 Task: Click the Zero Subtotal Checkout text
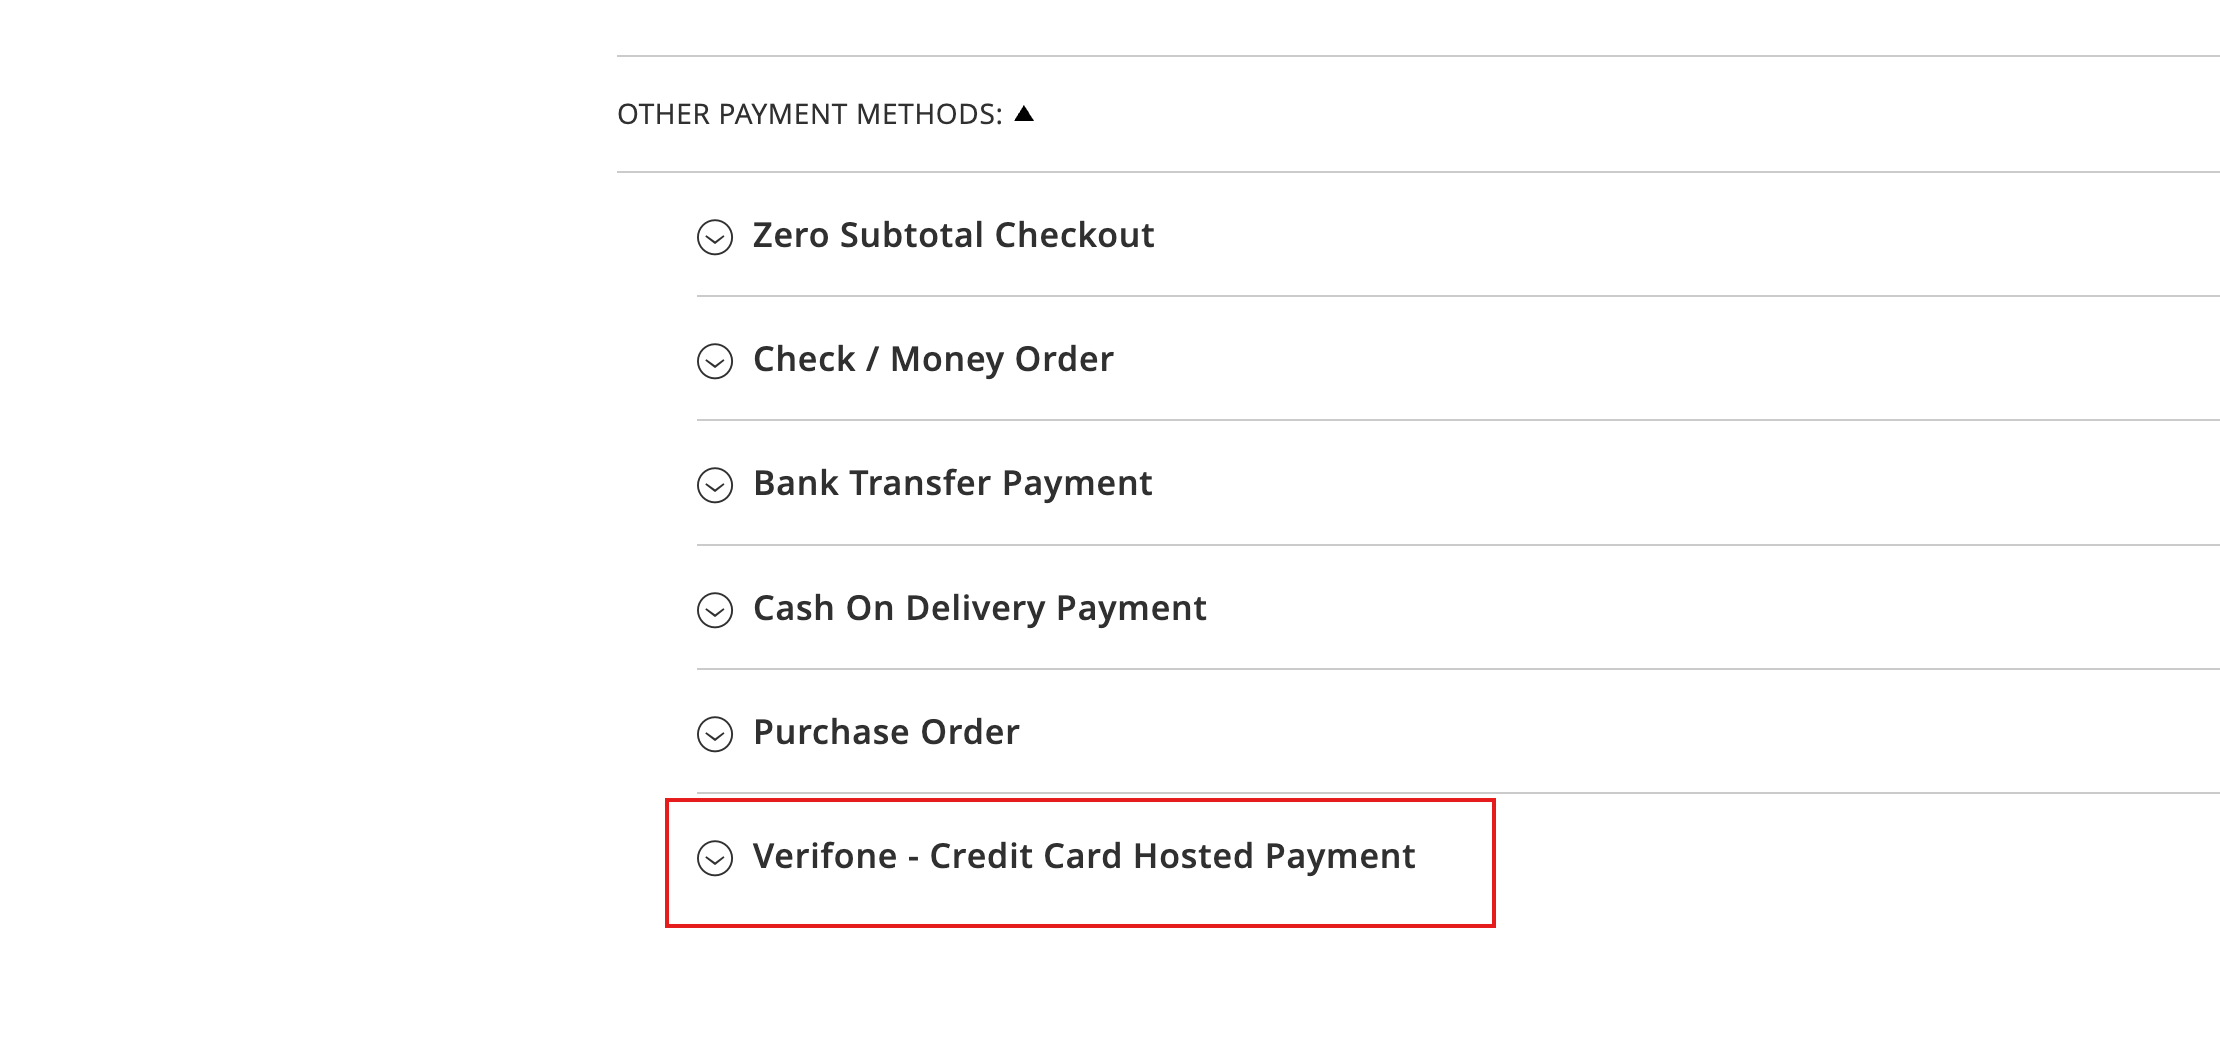pos(952,236)
